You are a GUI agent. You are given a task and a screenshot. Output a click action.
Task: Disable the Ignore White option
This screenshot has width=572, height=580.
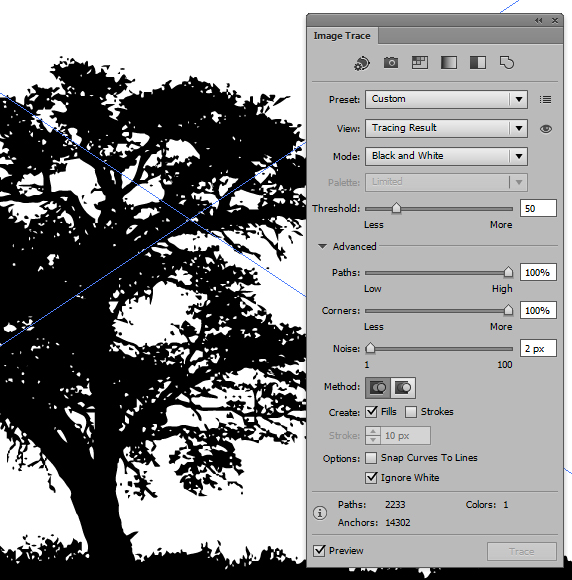coord(371,478)
